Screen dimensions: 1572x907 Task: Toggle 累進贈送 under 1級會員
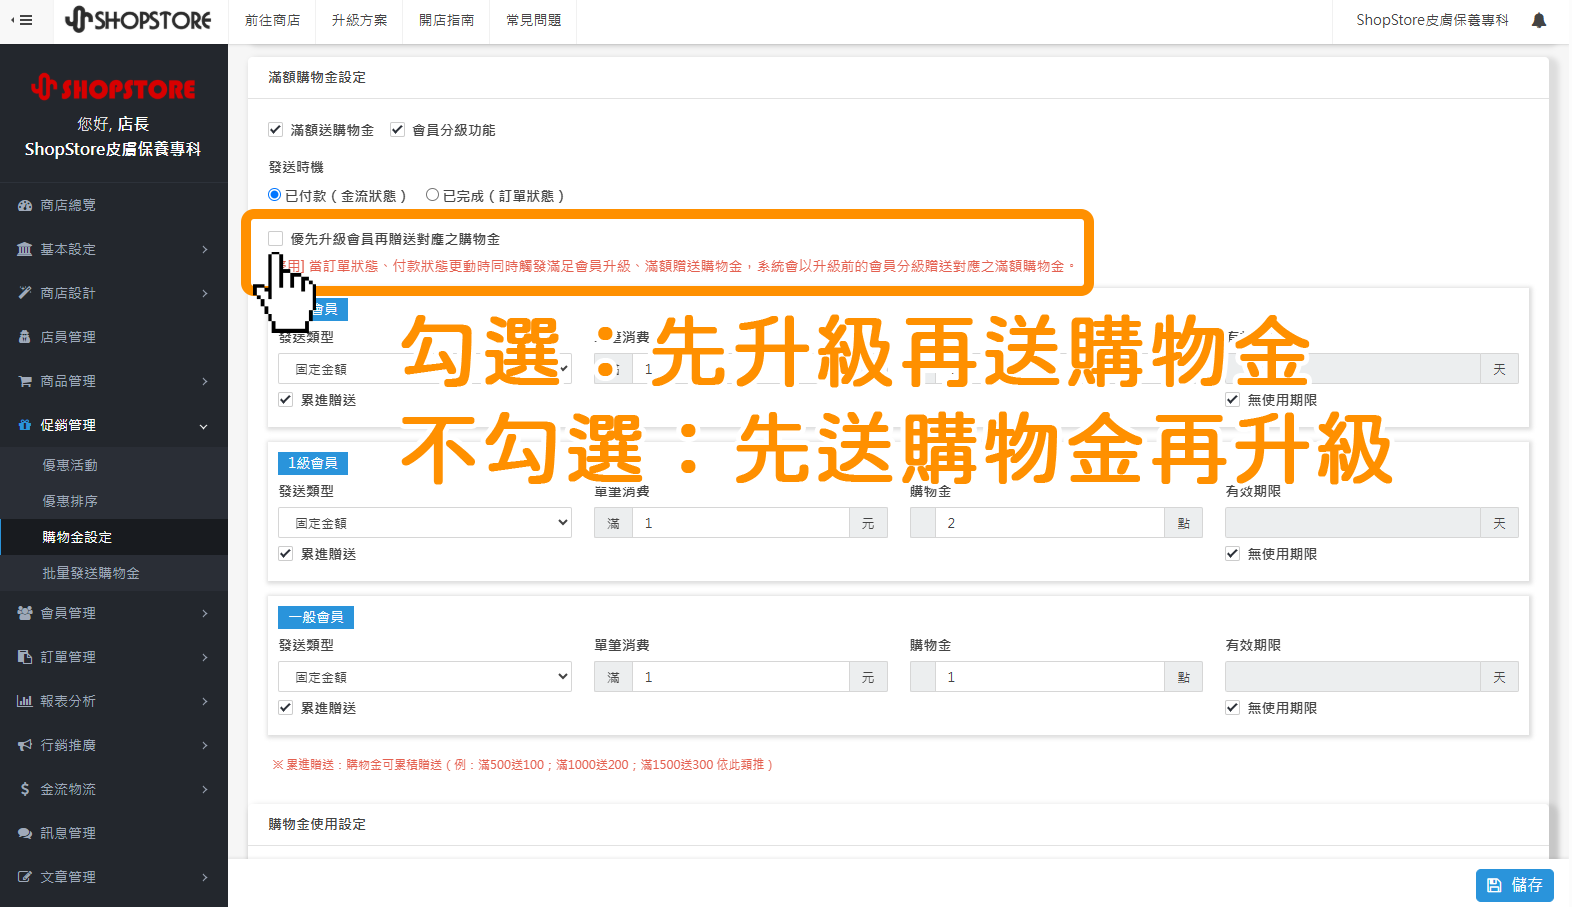tap(285, 554)
